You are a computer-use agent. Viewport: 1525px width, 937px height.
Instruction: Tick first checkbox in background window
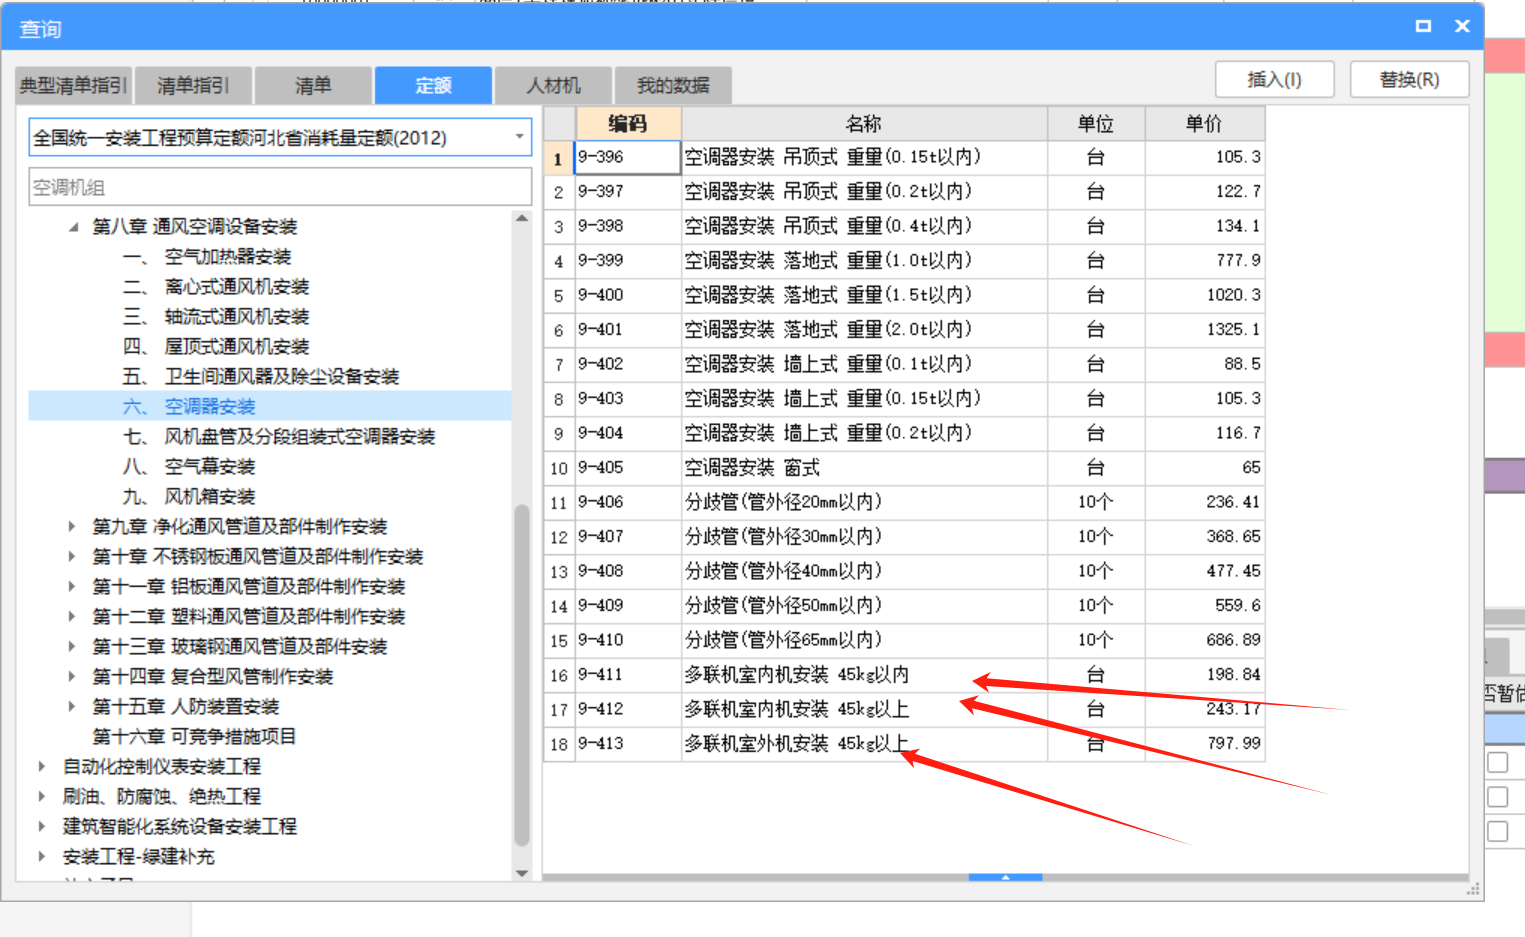pyautogui.click(x=1497, y=763)
